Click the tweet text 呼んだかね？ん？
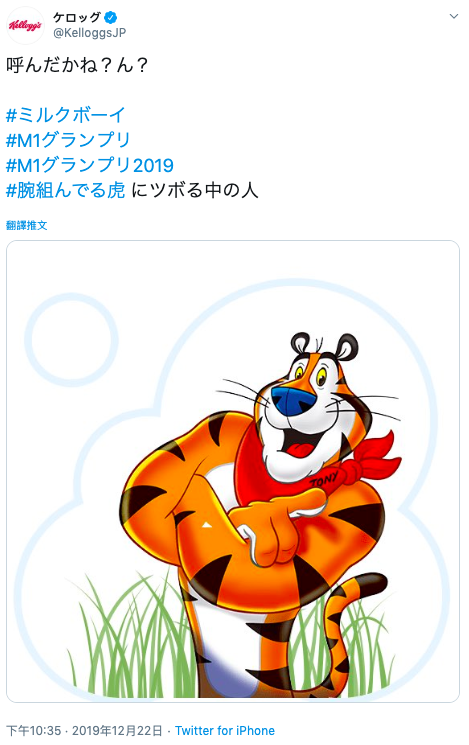The image size is (469, 745). (x=77, y=65)
